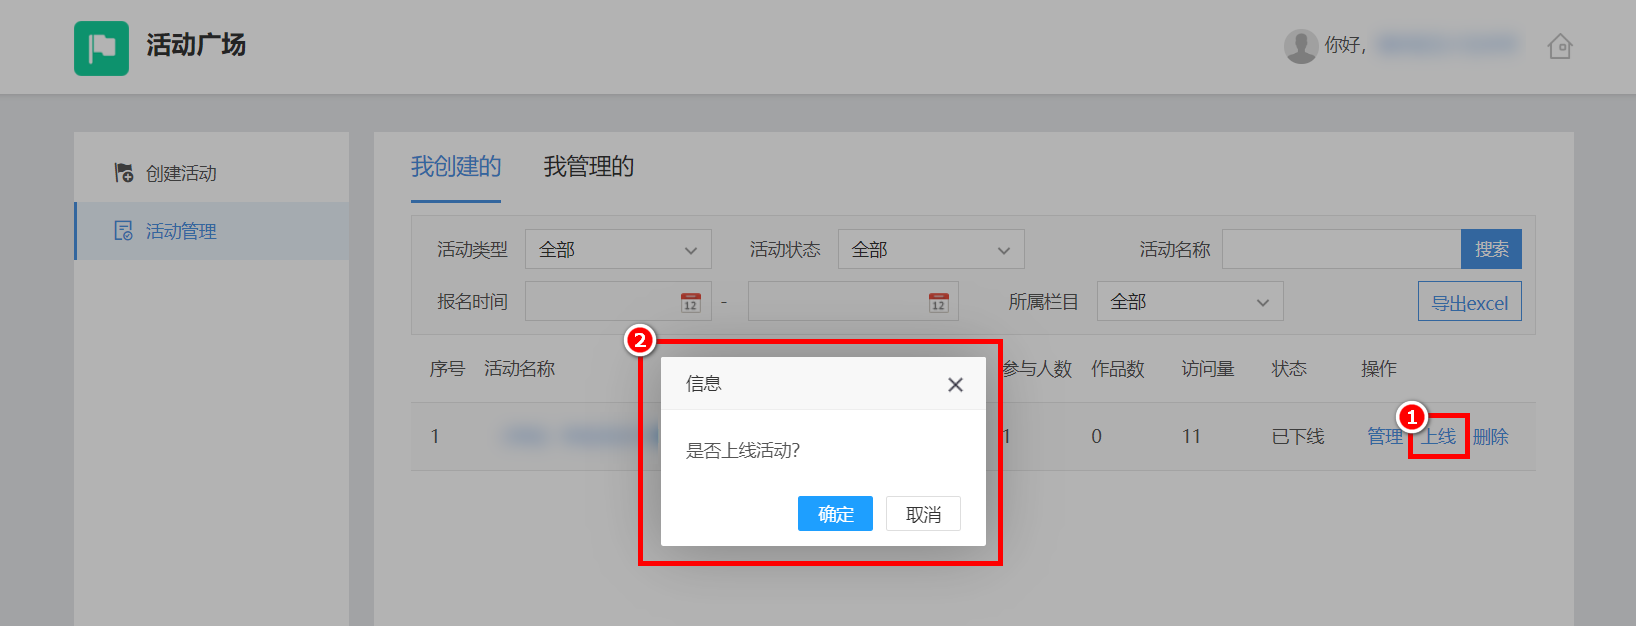Click the home icon in header
The image size is (1636, 626).
(x=1559, y=46)
